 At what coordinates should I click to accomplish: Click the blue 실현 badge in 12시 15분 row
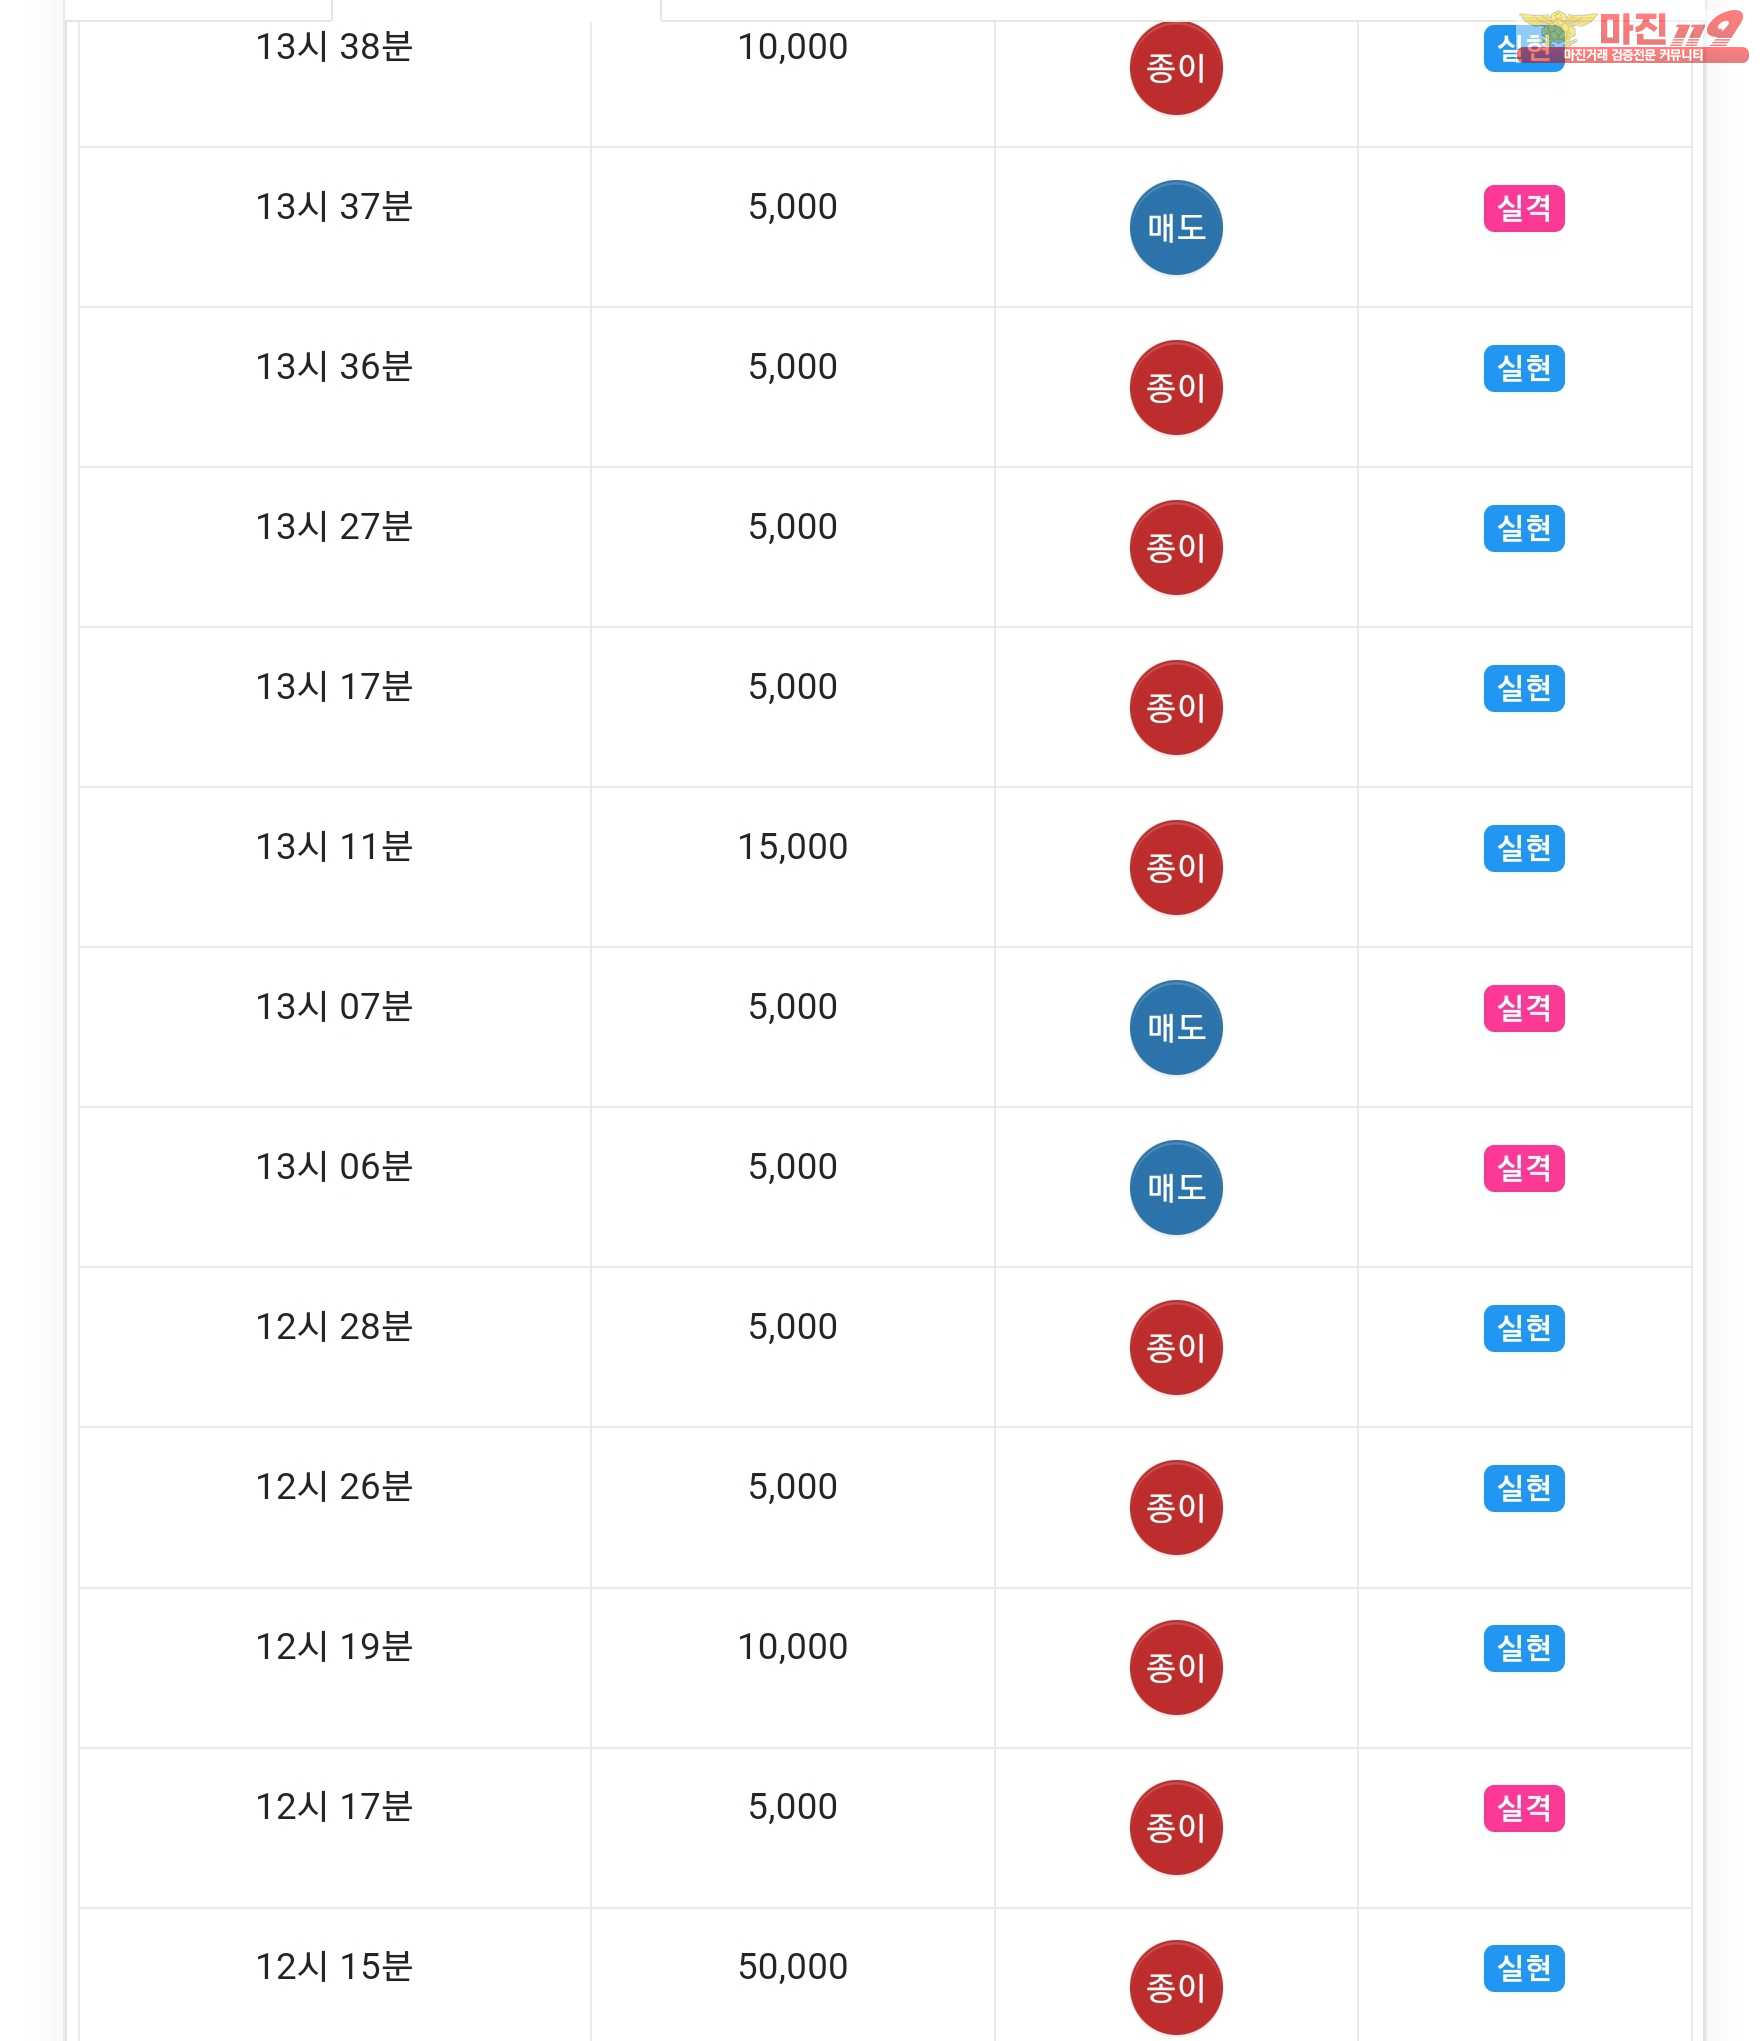1524,1968
